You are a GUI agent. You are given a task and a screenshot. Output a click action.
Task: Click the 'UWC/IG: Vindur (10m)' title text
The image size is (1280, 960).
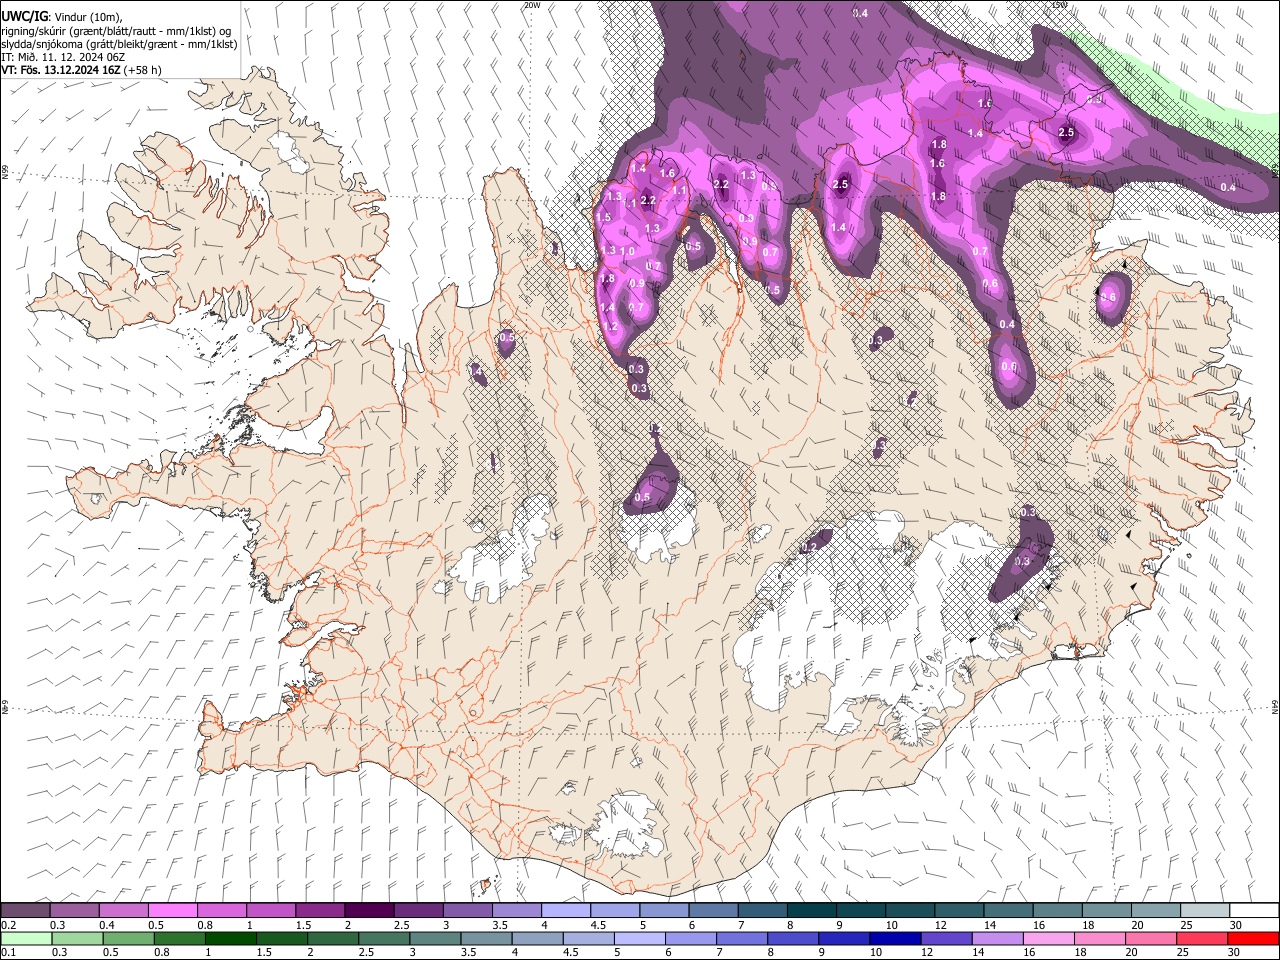(63, 17)
